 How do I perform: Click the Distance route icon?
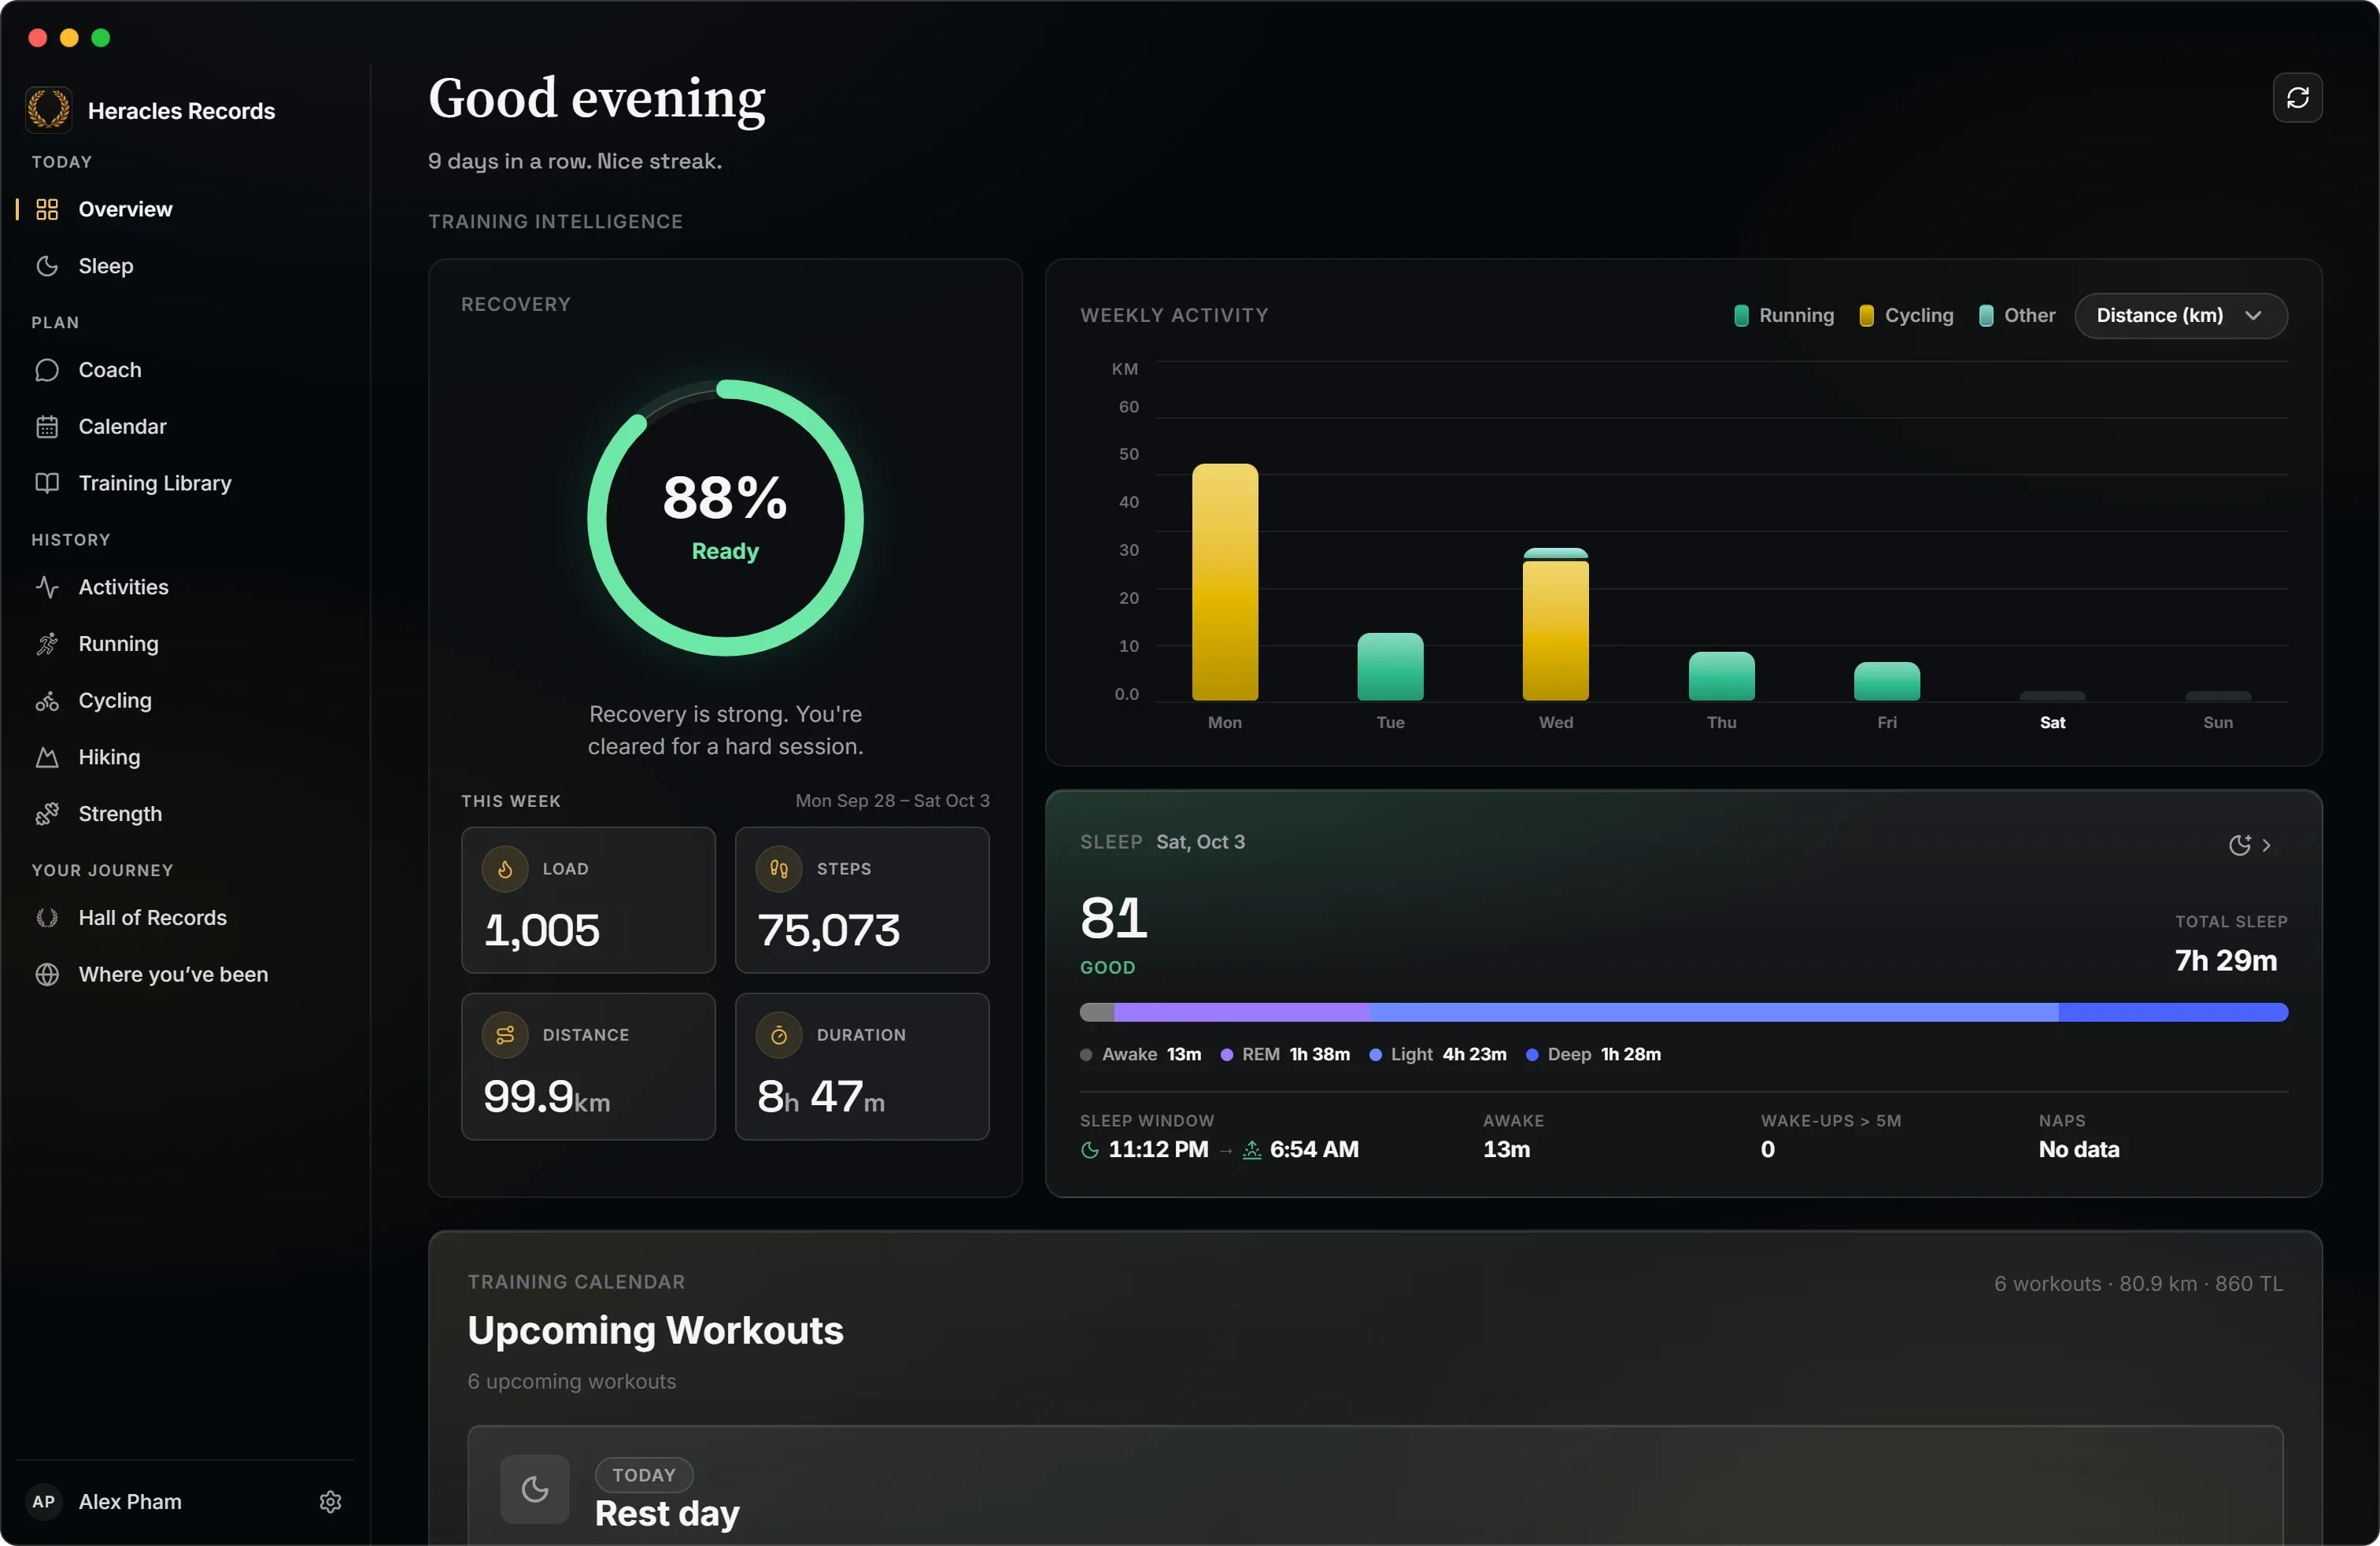click(505, 1035)
